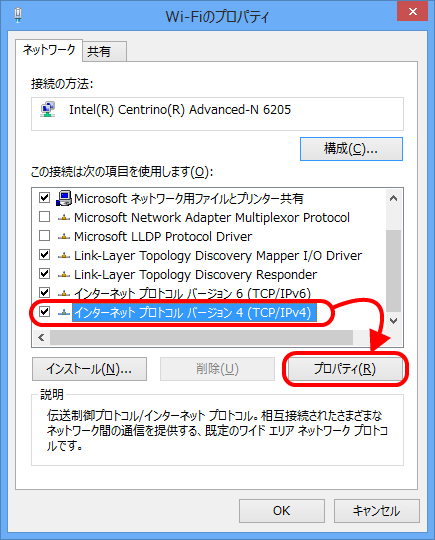Screen dimensions: 435x540
Task: Click the Topology Discovery Mapper I/O Driver icon
Action: click(64, 256)
